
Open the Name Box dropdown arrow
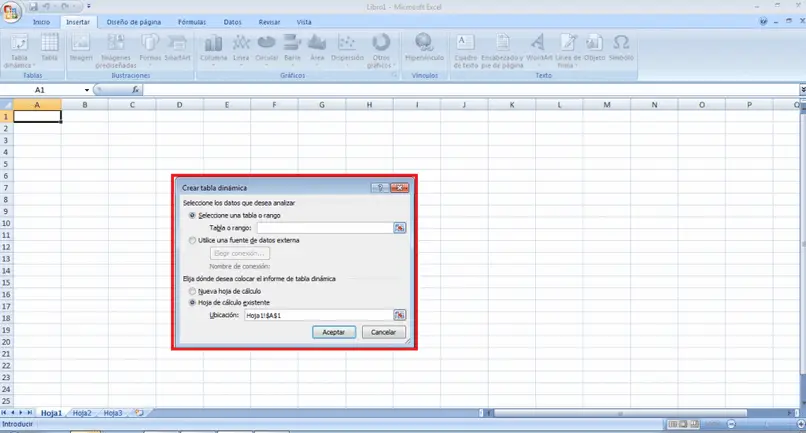coord(86,90)
